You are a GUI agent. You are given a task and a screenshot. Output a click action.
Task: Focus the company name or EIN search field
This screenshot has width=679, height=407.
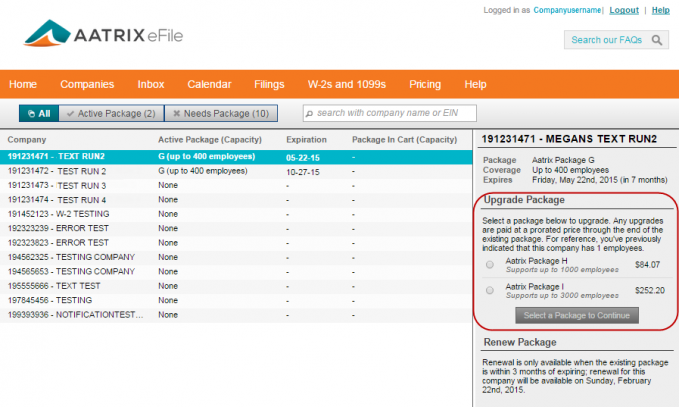pyautogui.click(x=390, y=113)
